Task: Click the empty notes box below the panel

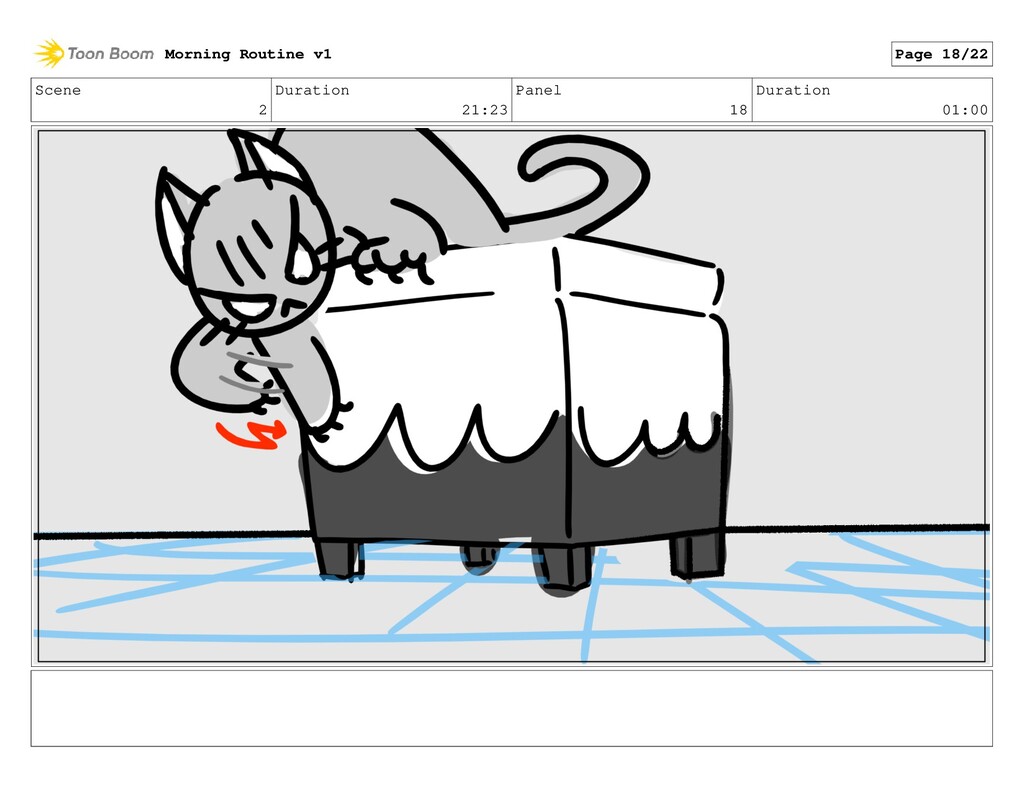Action: 511,708
